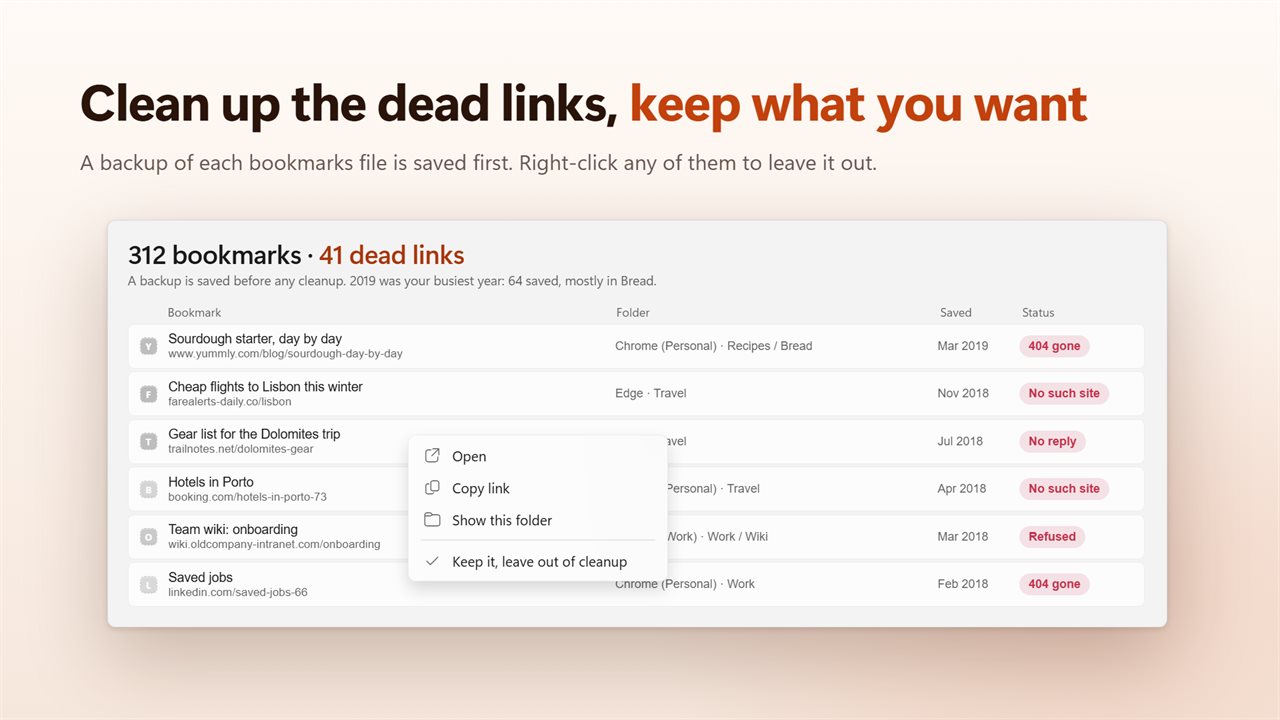This screenshot has height=720, width=1280.
Task: Select Copy link in the context menu
Action: pyautogui.click(x=538, y=488)
